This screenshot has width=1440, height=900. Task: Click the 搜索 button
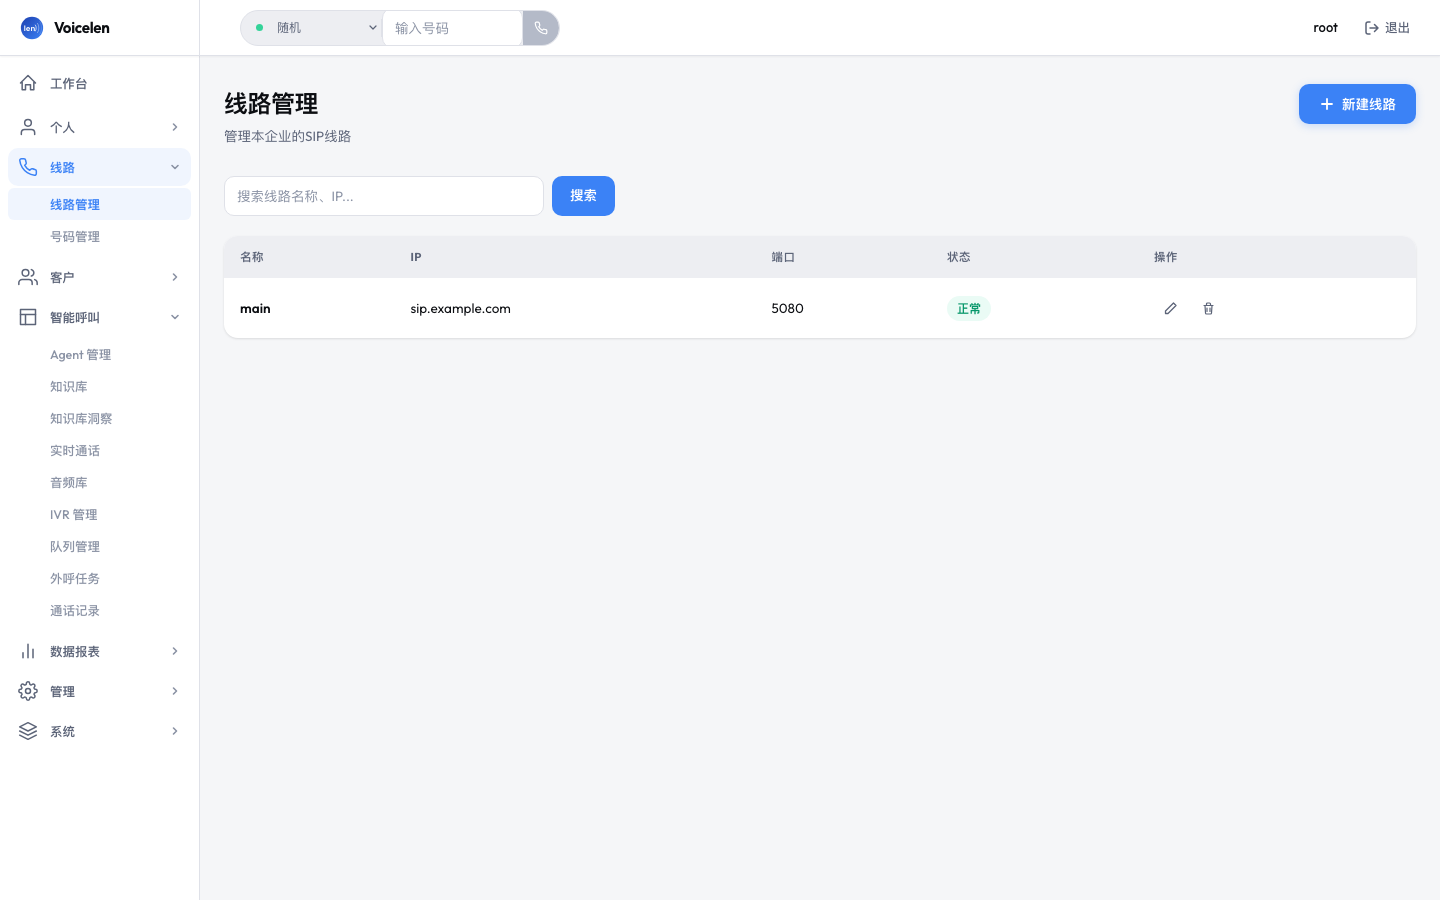(583, 196)
